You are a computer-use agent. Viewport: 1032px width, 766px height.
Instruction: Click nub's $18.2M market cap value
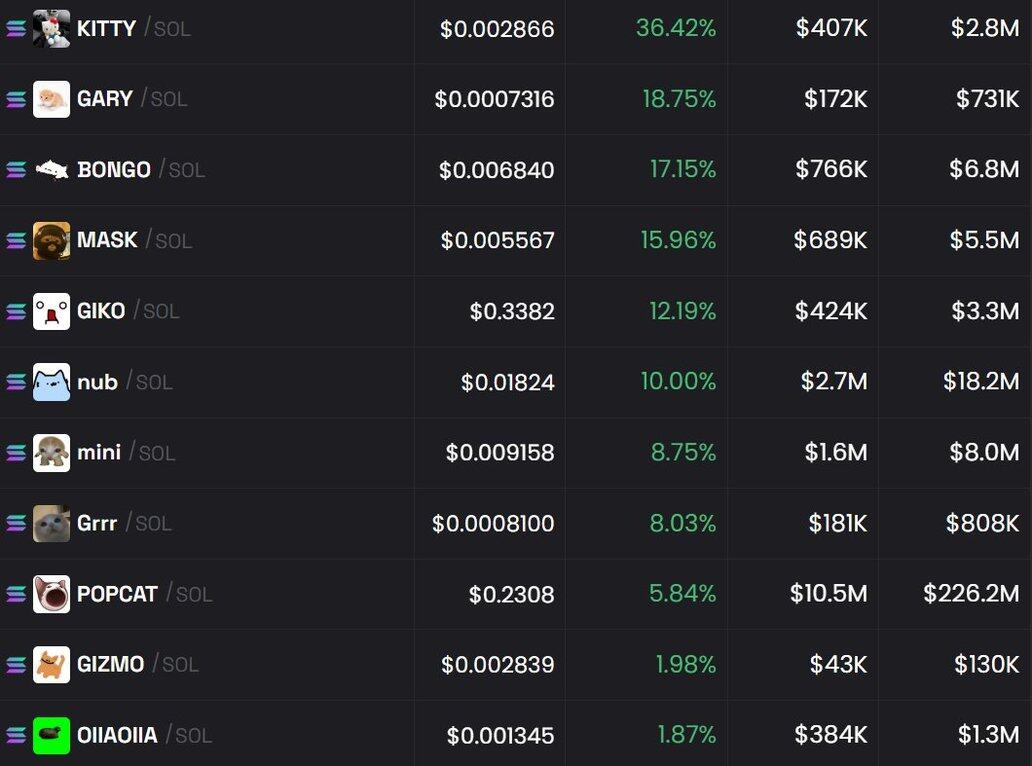[980, 381]
